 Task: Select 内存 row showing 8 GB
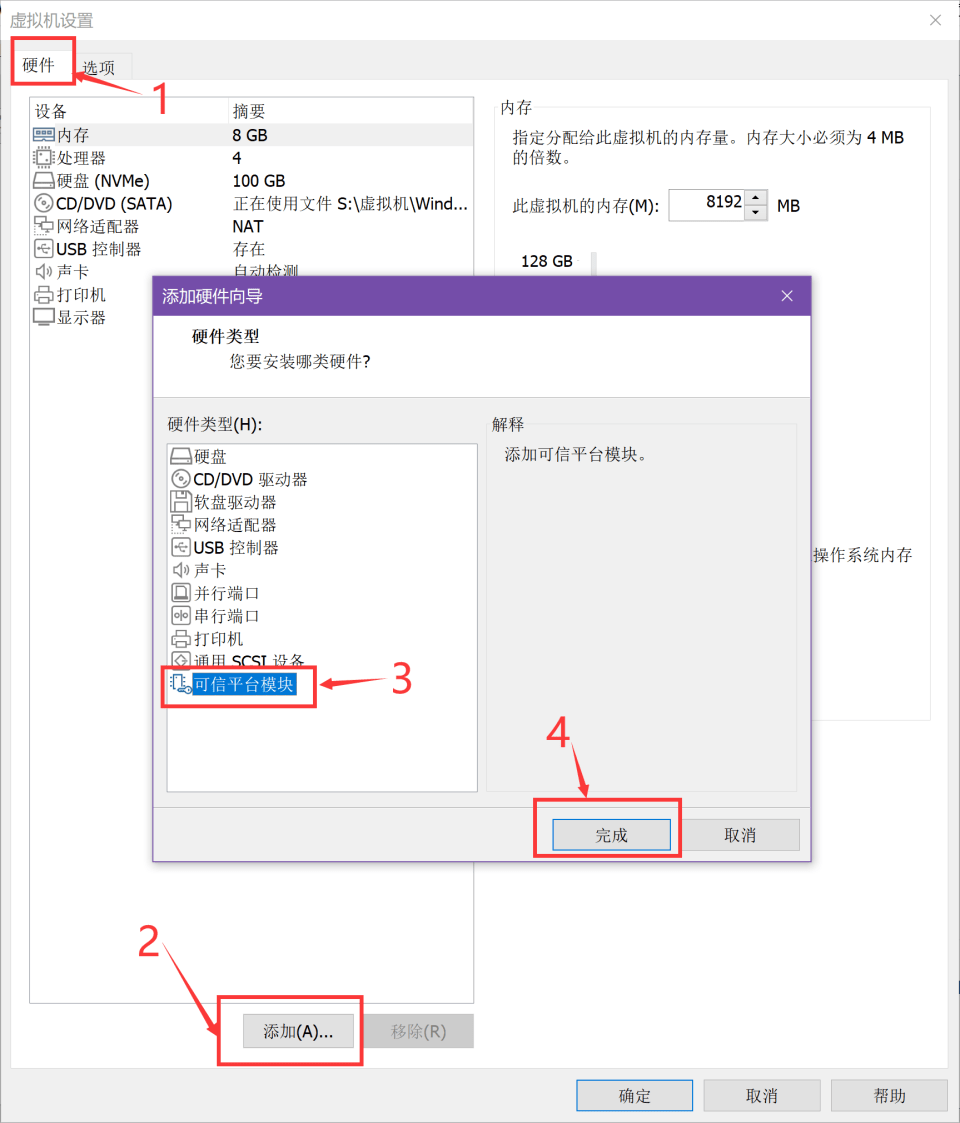coord(251,135)
